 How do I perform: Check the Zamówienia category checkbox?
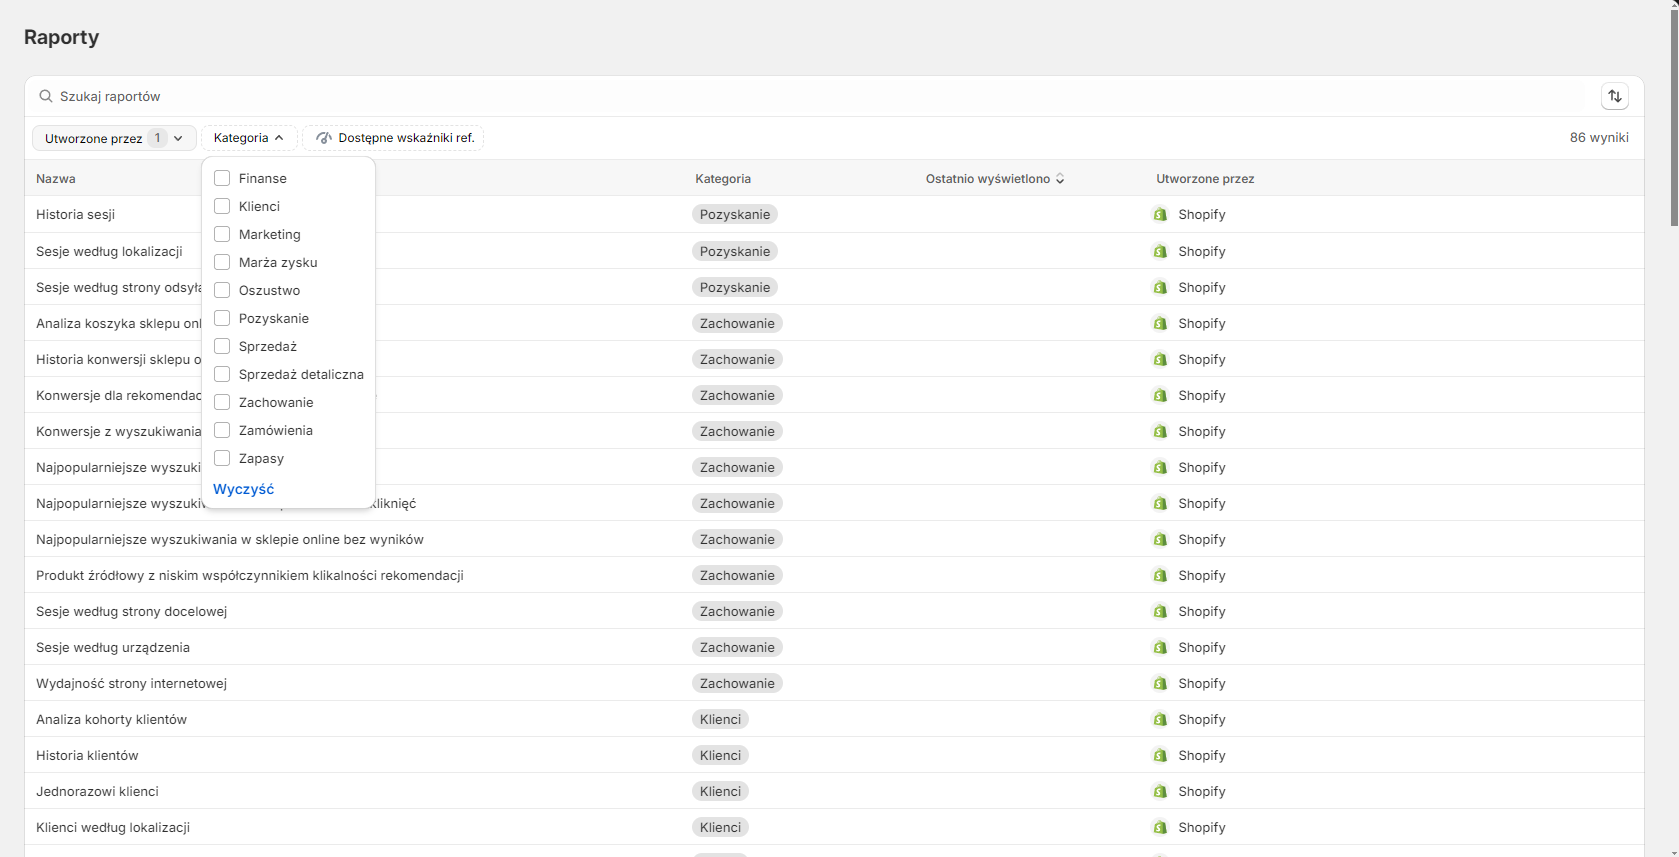222,430
